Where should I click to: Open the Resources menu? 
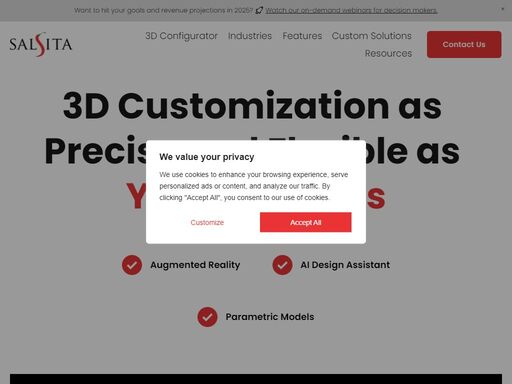point(388,53)
